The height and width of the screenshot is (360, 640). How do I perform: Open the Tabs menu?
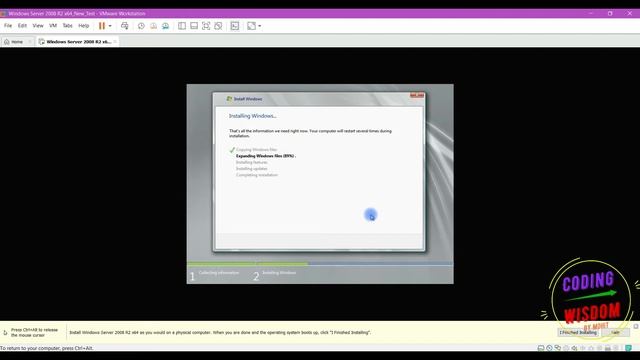coord(67,26)
